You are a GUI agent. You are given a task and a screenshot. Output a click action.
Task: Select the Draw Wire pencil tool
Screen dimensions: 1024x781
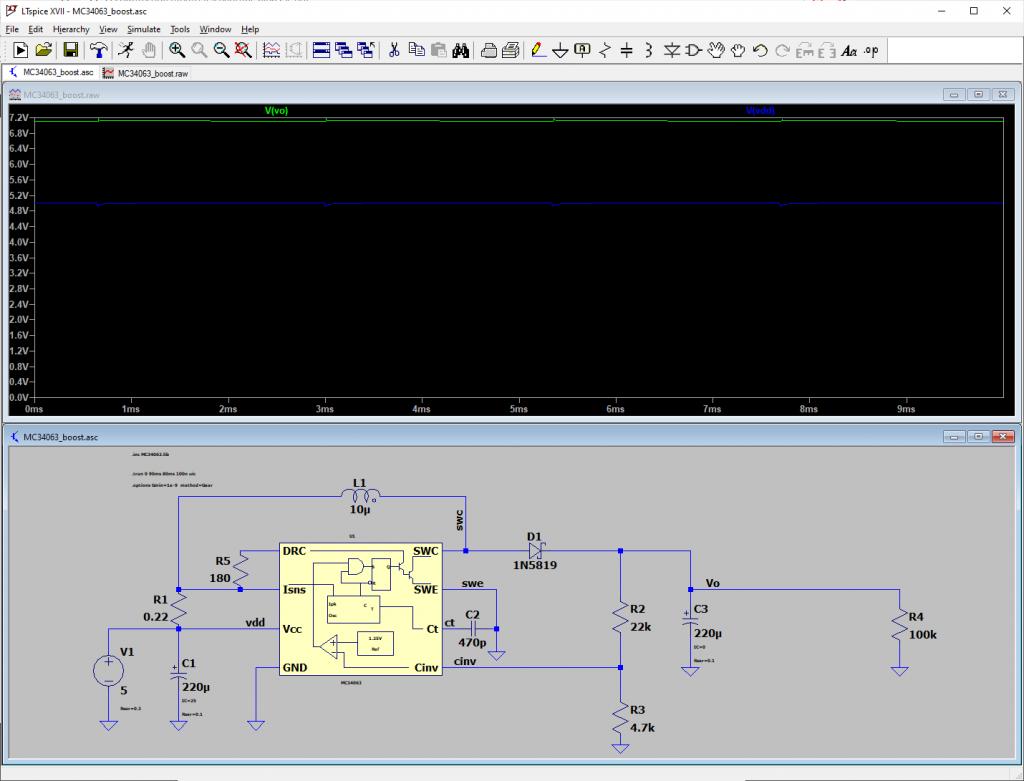(538, 50)
